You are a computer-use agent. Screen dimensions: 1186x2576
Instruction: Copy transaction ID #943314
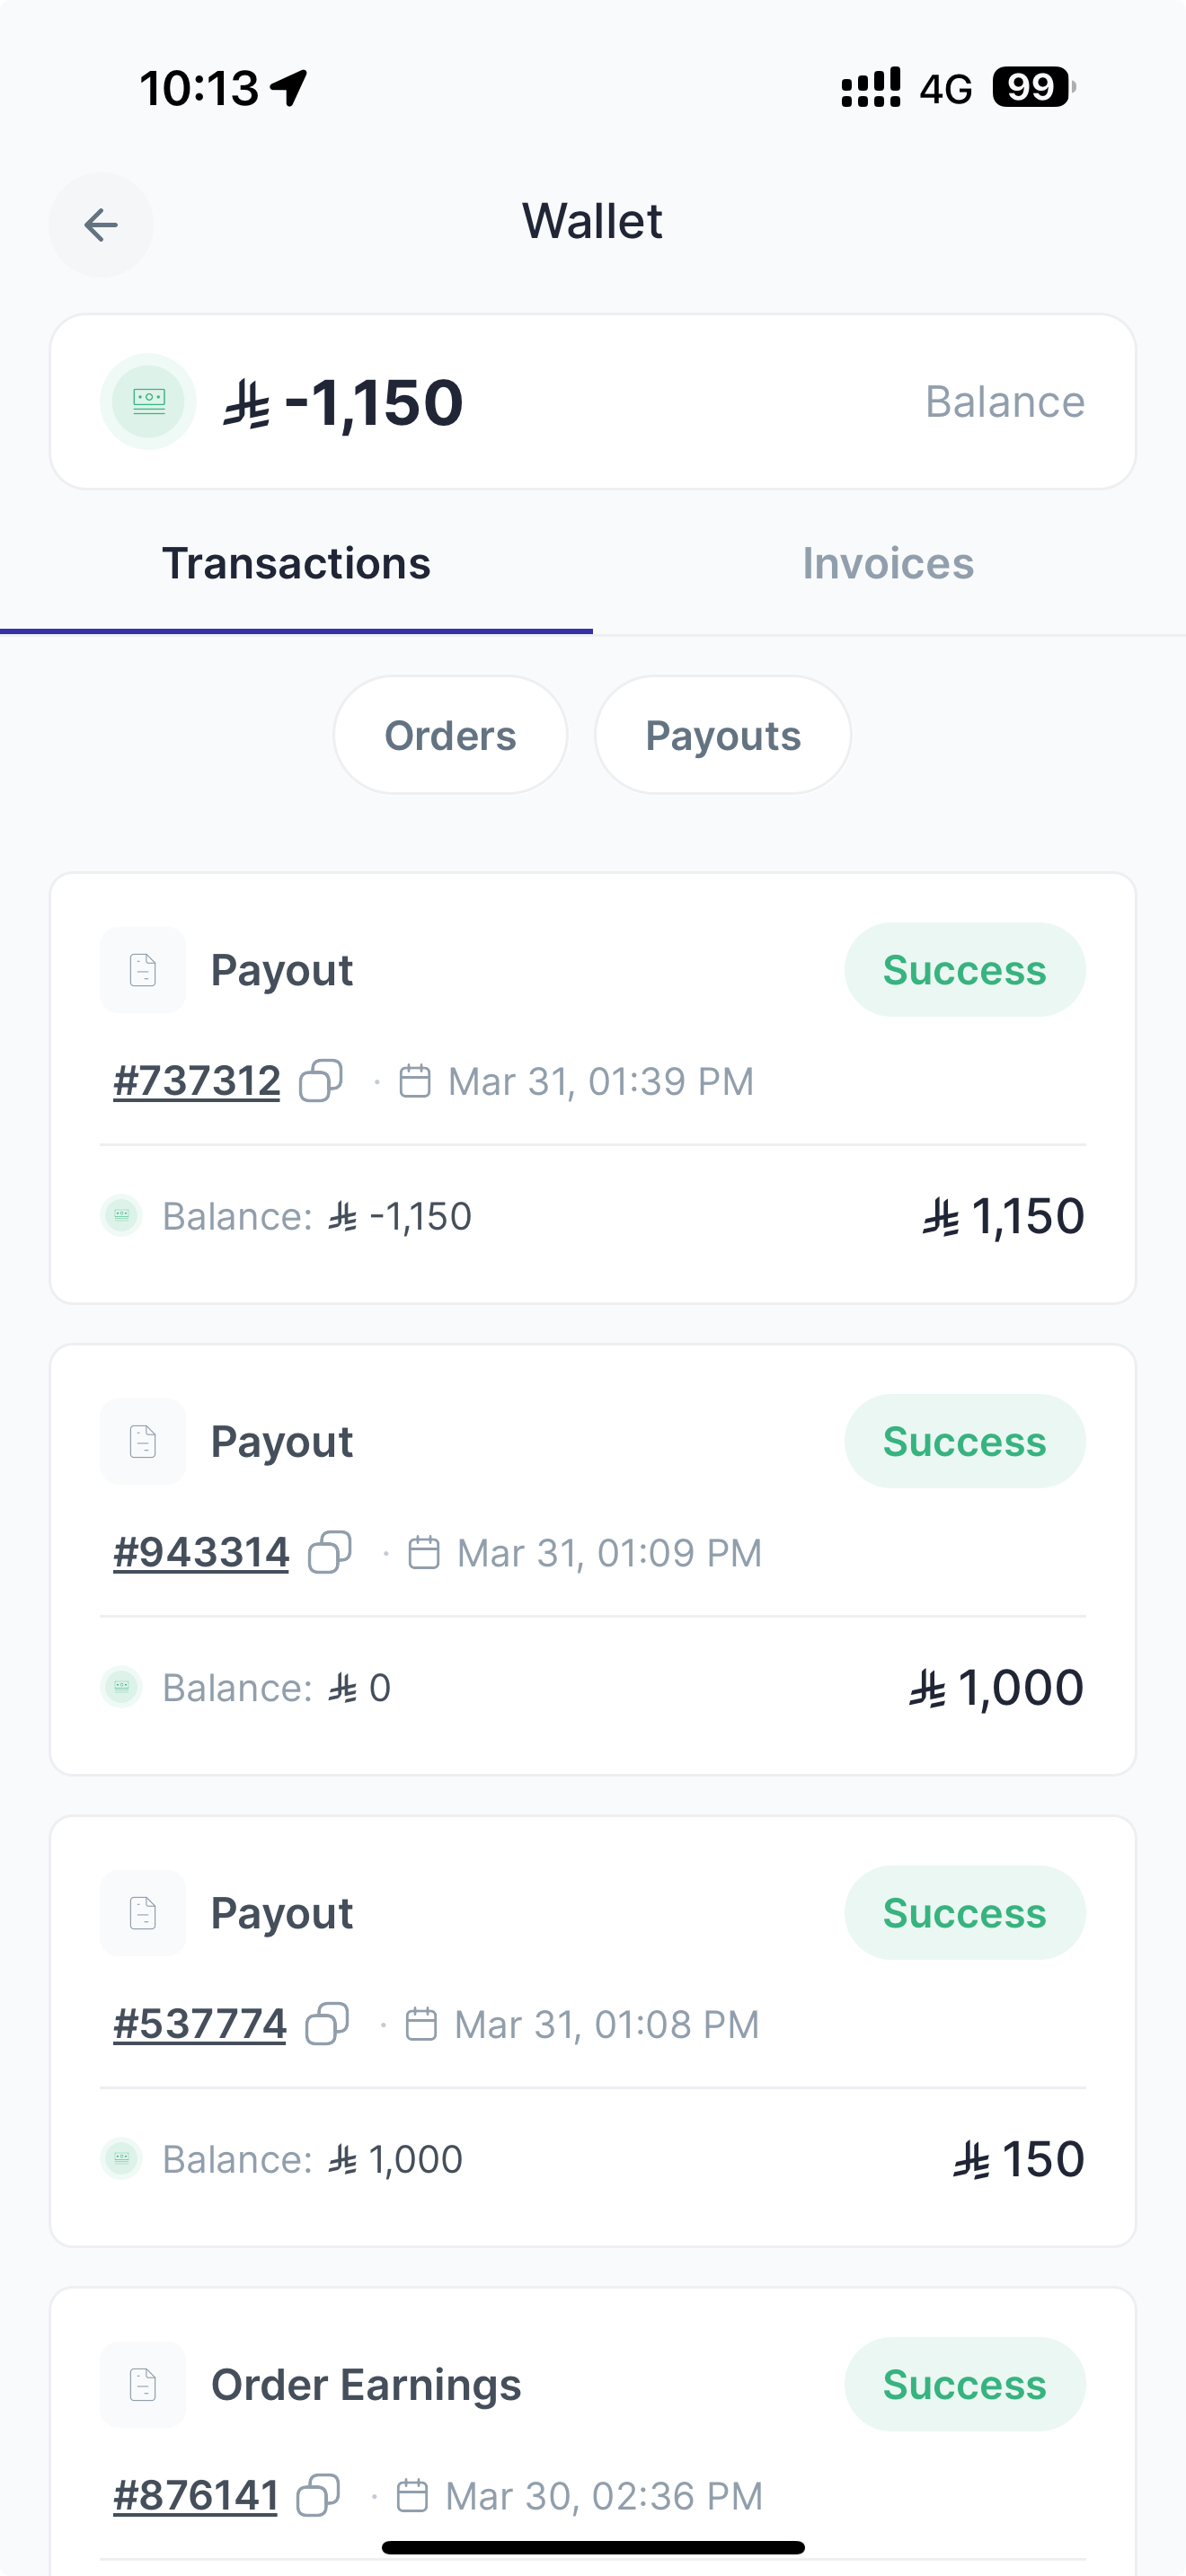point(330,1553)
